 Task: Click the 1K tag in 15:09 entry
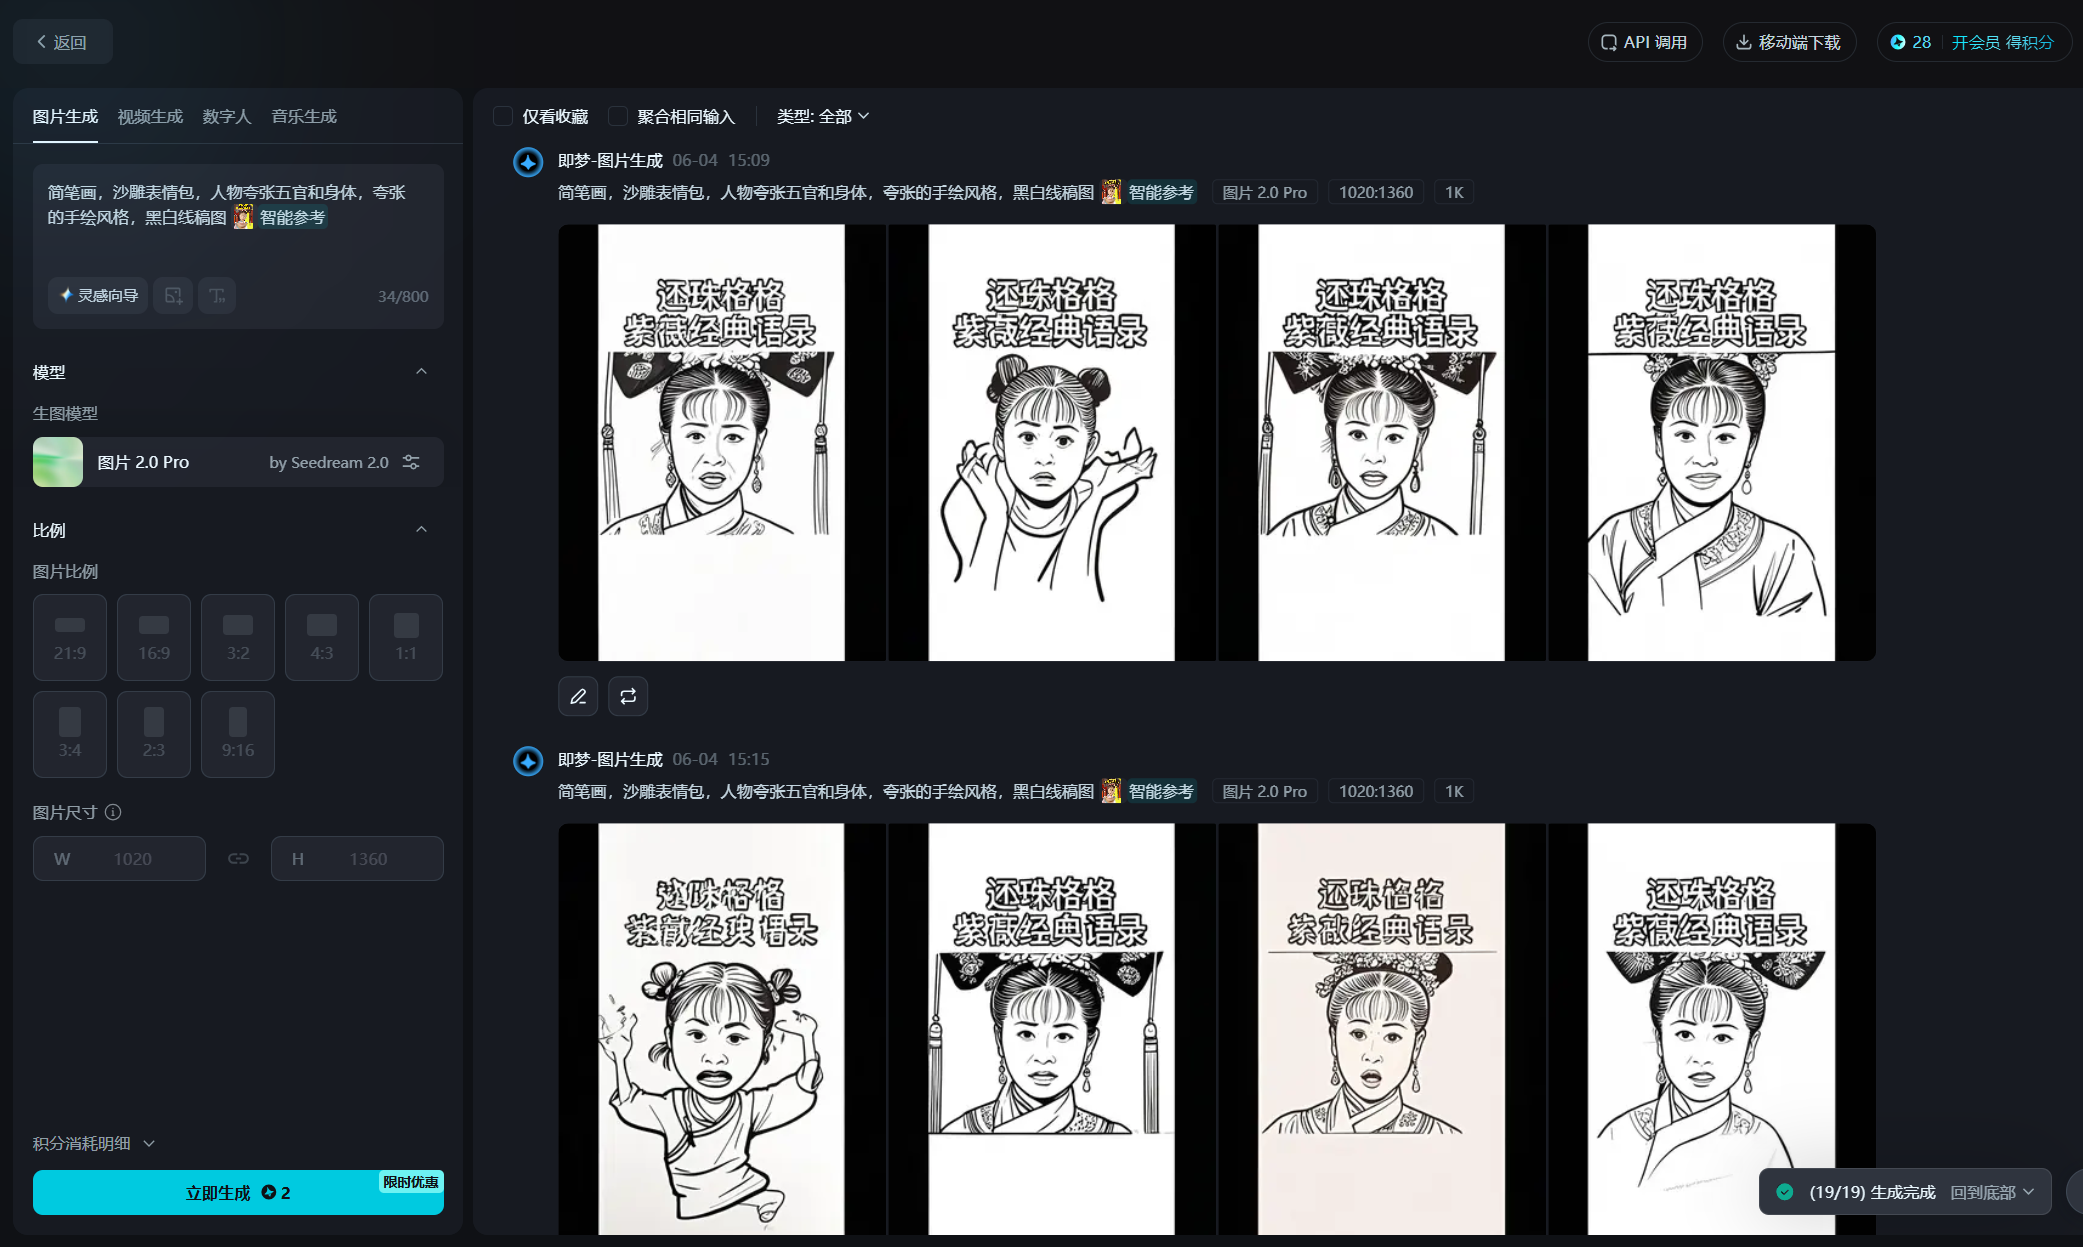pos(1454,192)
